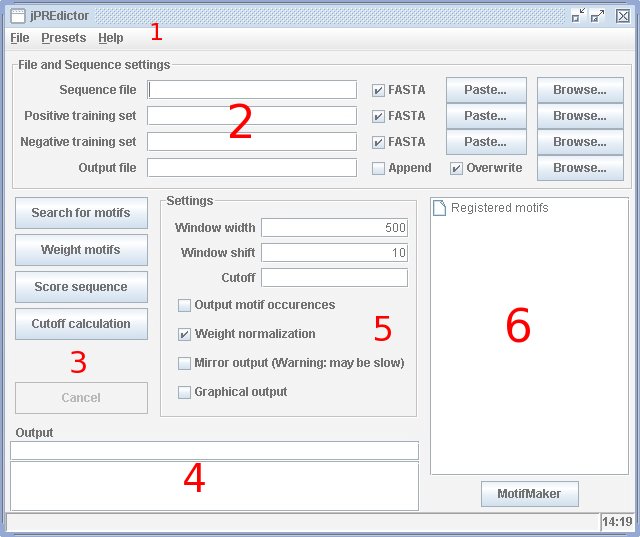Toggle FASTA checkbox for Negative training set

tap(378, 142)
